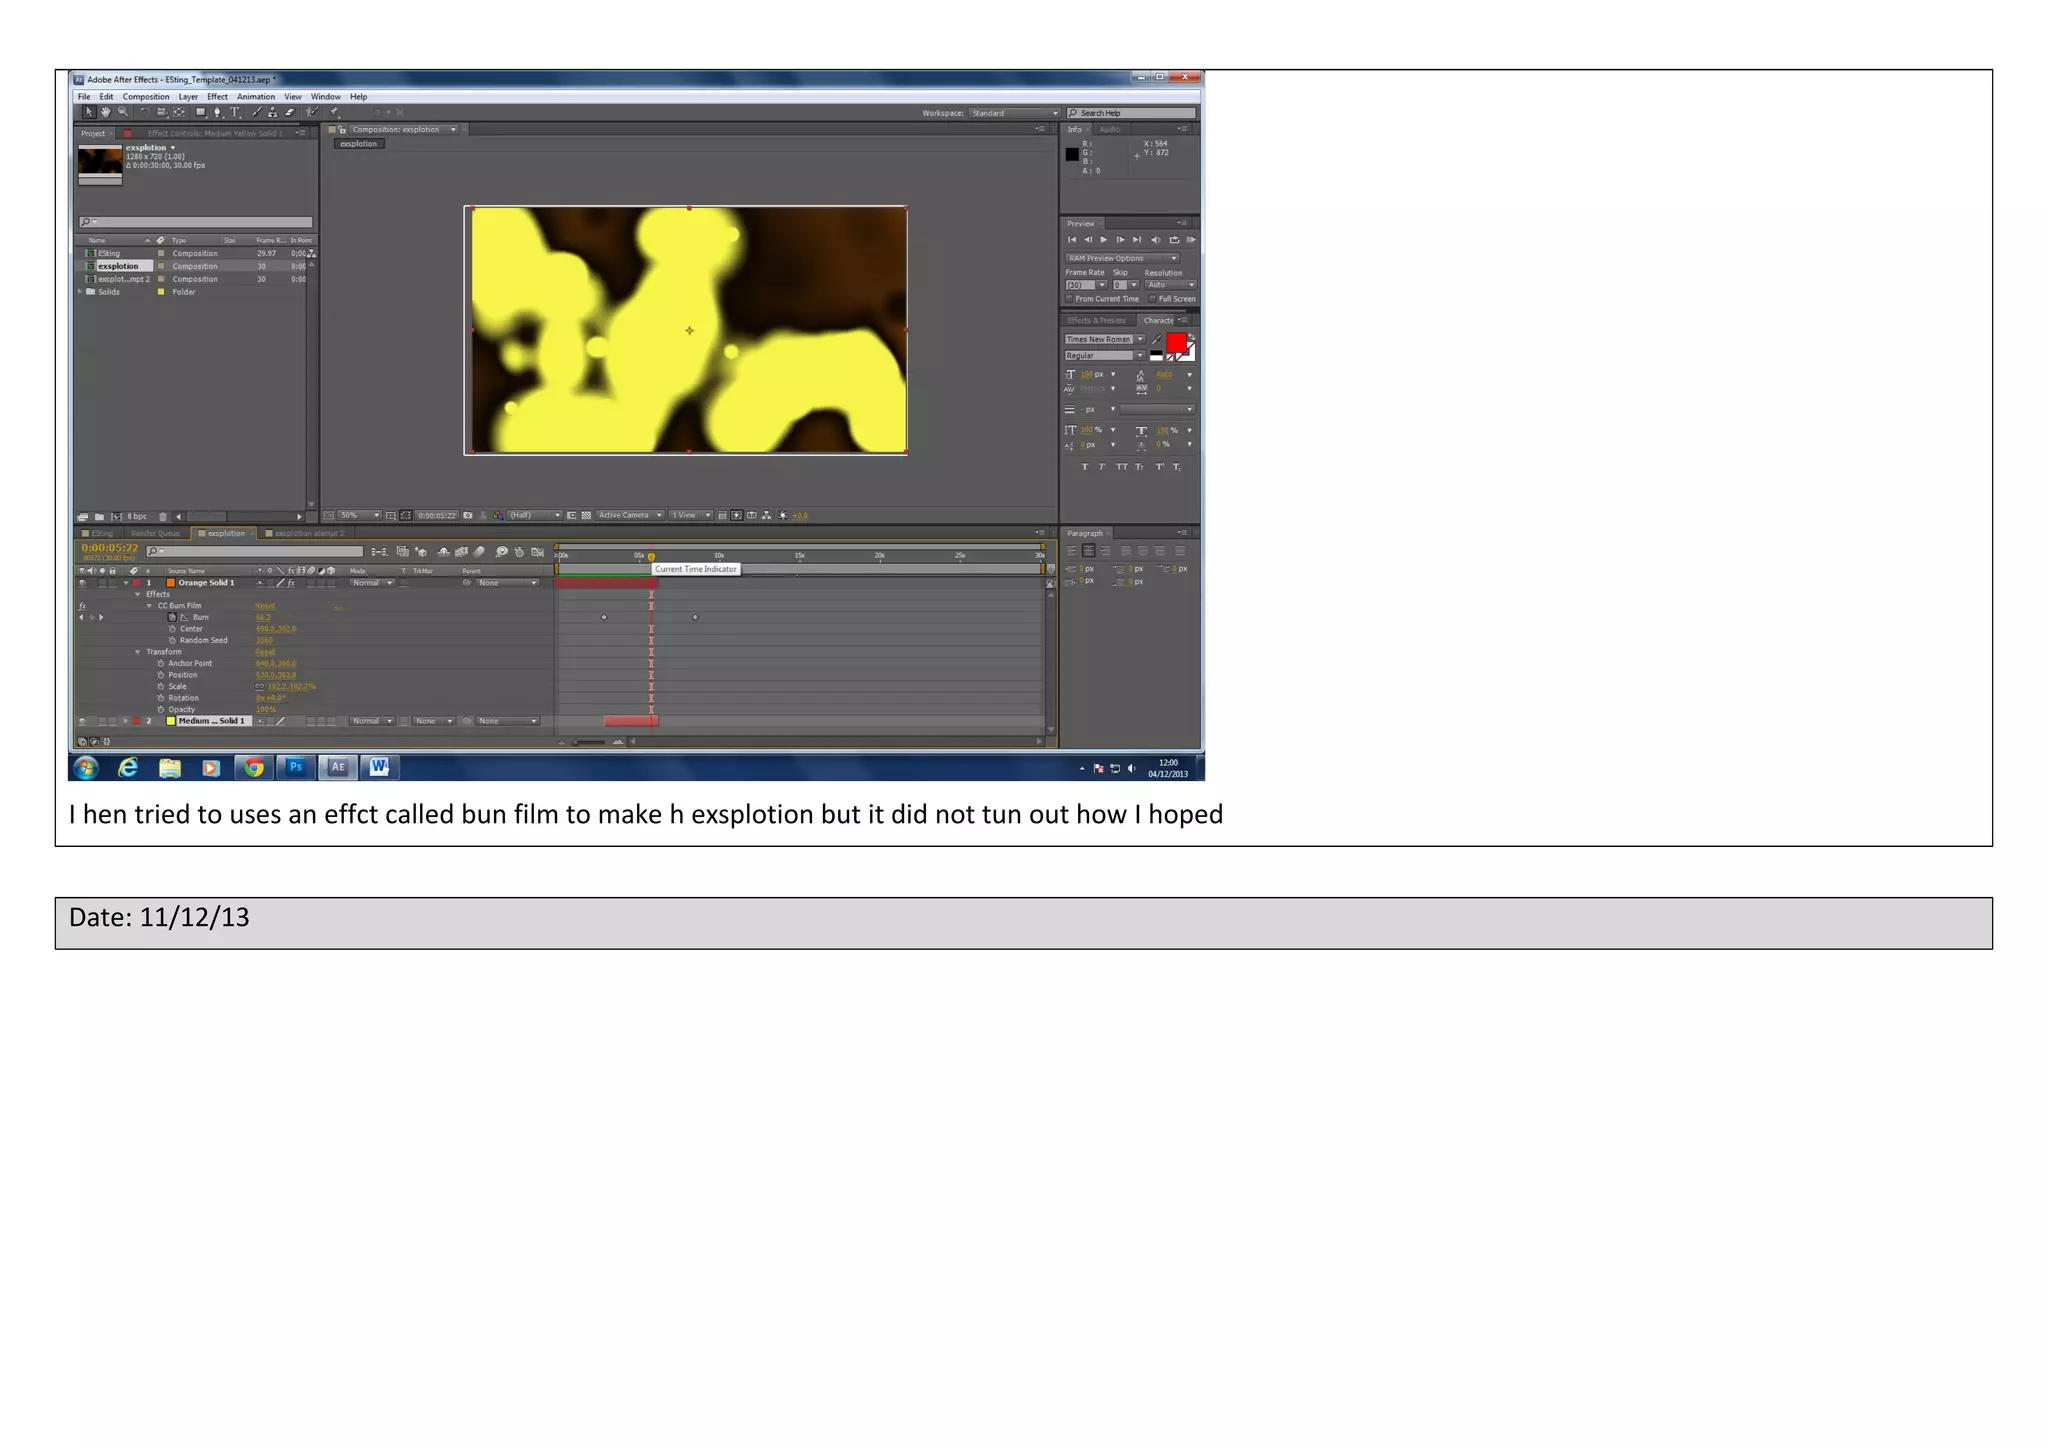This screenshot has height=1447, width=2048.
Task: Open the 50% magnification dropdown
Action: 359,516
